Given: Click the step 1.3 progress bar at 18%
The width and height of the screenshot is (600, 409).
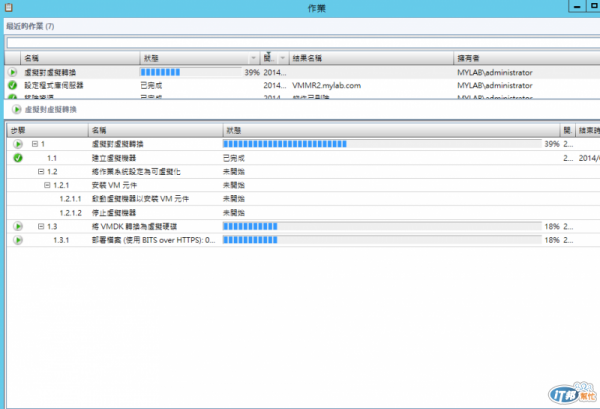Looking at the screenshot, I should 382,226.
